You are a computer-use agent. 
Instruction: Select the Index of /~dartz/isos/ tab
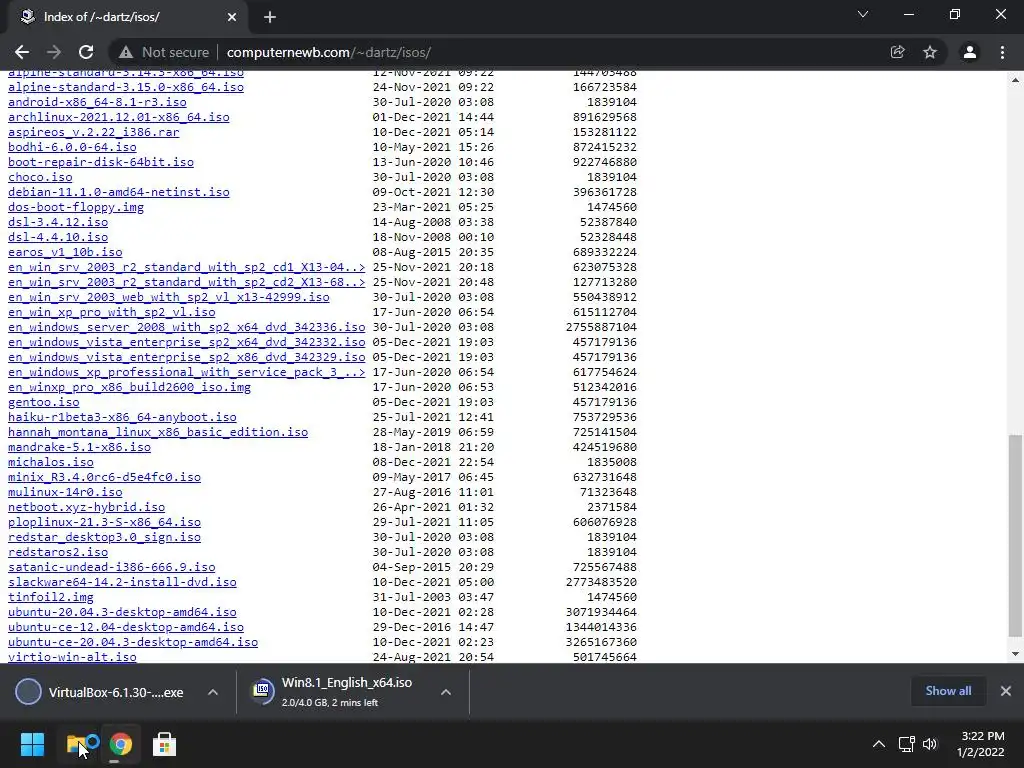[127, 17]
